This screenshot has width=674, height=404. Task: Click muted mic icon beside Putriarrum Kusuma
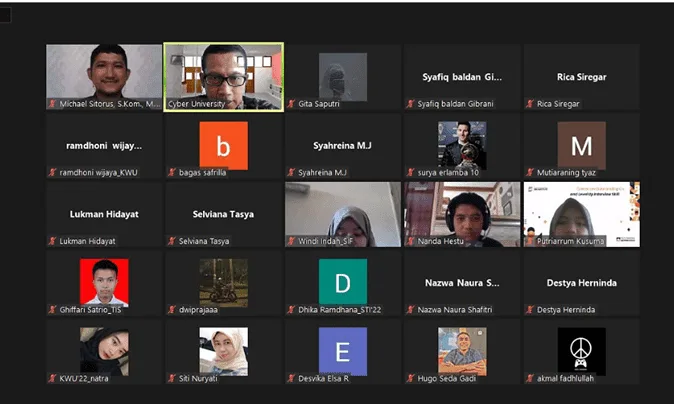coord(530,241)
